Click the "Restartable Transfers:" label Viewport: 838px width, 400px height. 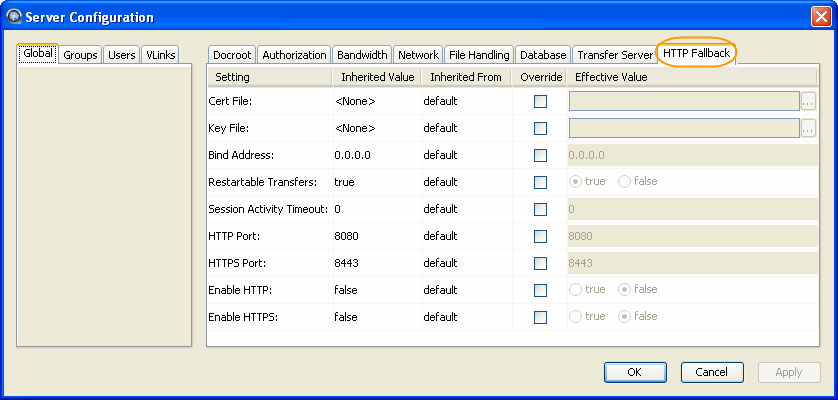coord(262,182)
